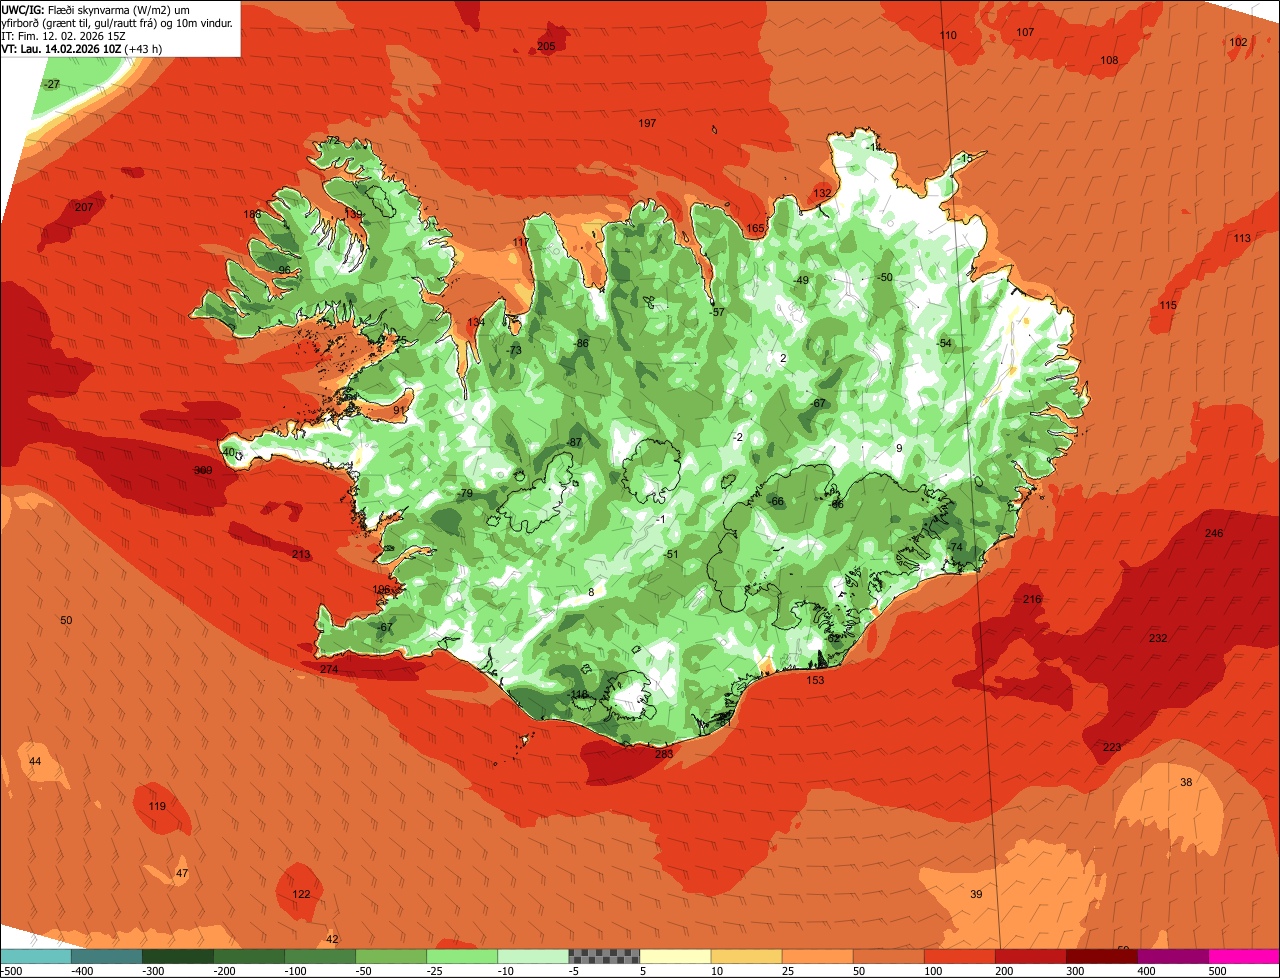
Task: Click the map value 110
Action: coord(948,36)
